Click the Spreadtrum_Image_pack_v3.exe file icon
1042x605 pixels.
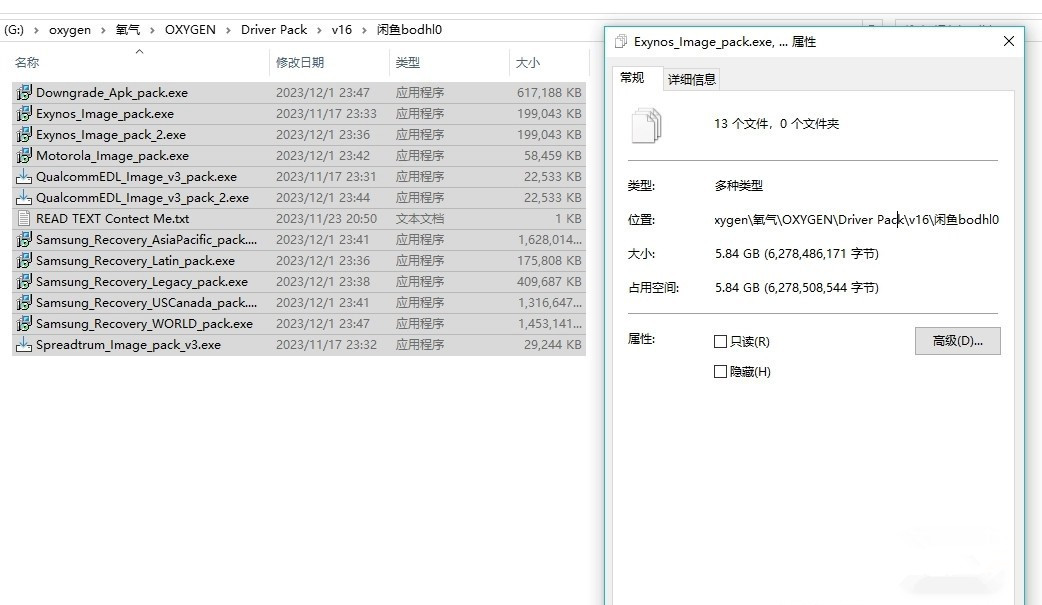click(x=24, y=344)
